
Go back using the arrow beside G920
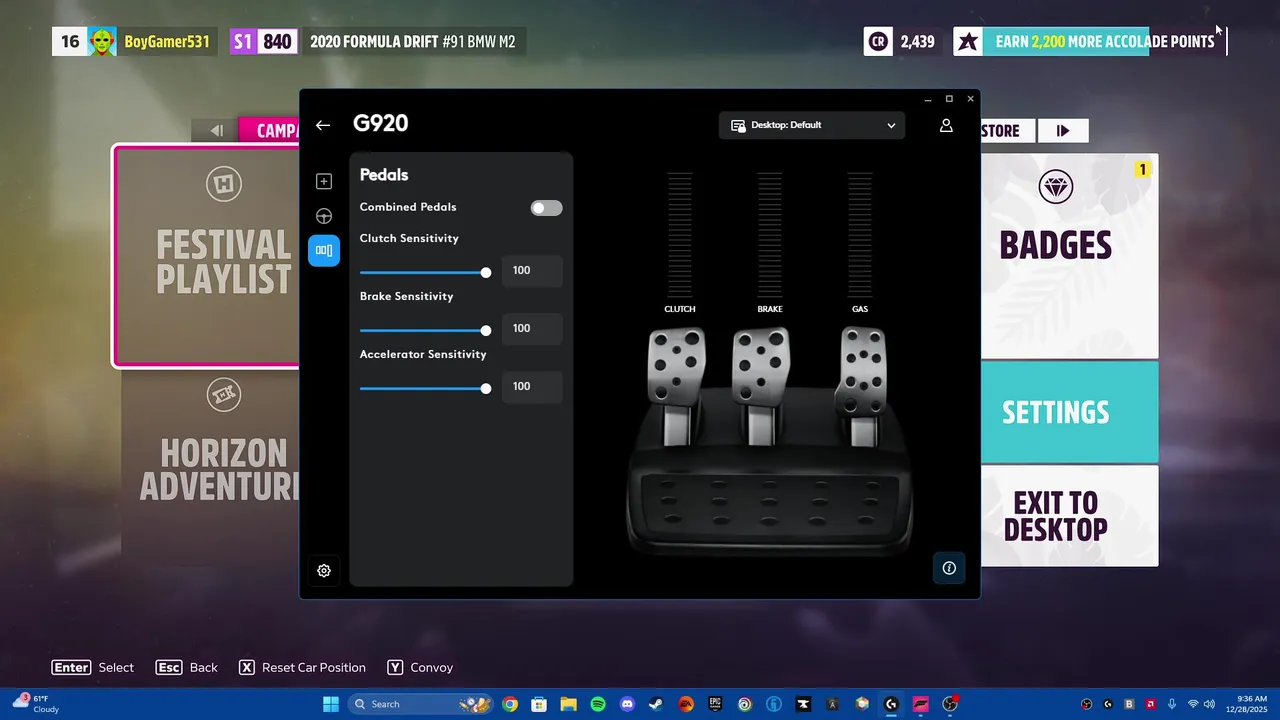tap(322, 125)
